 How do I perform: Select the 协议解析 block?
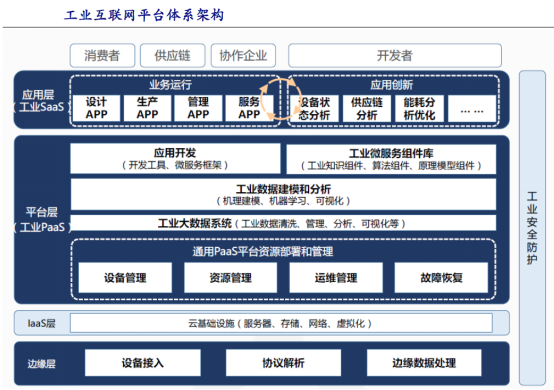coord(283,363)
